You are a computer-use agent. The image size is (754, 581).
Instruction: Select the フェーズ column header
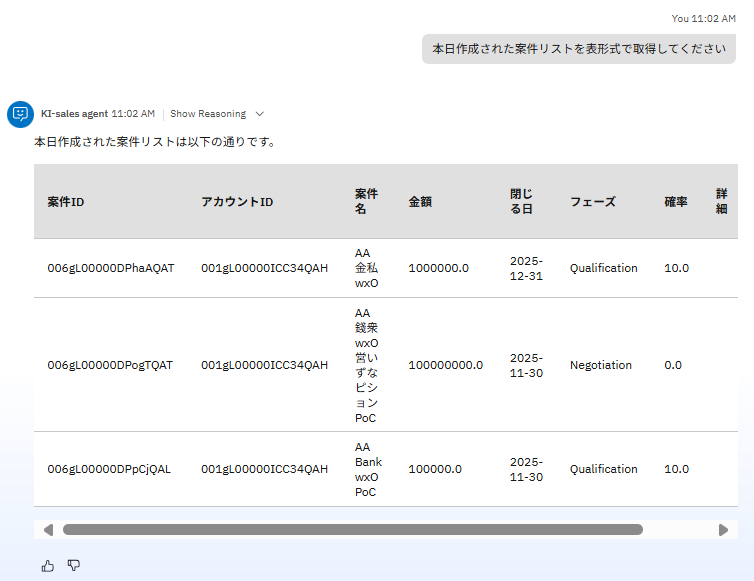coord(593,202)
